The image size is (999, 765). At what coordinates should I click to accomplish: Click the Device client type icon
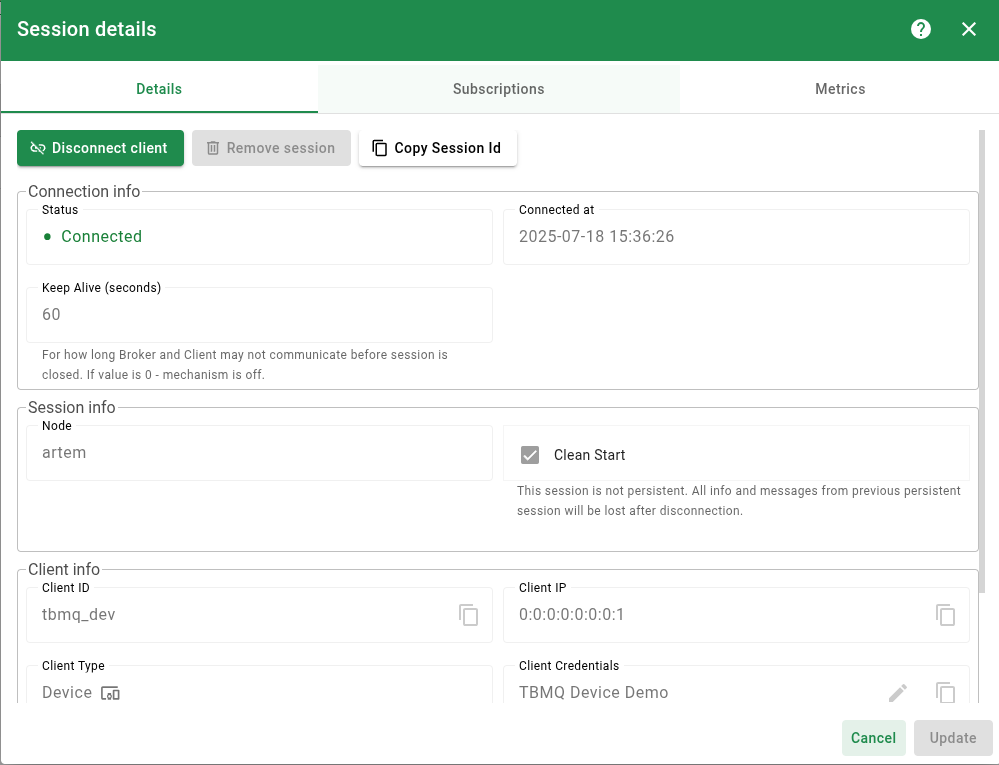tap(110, 693)
